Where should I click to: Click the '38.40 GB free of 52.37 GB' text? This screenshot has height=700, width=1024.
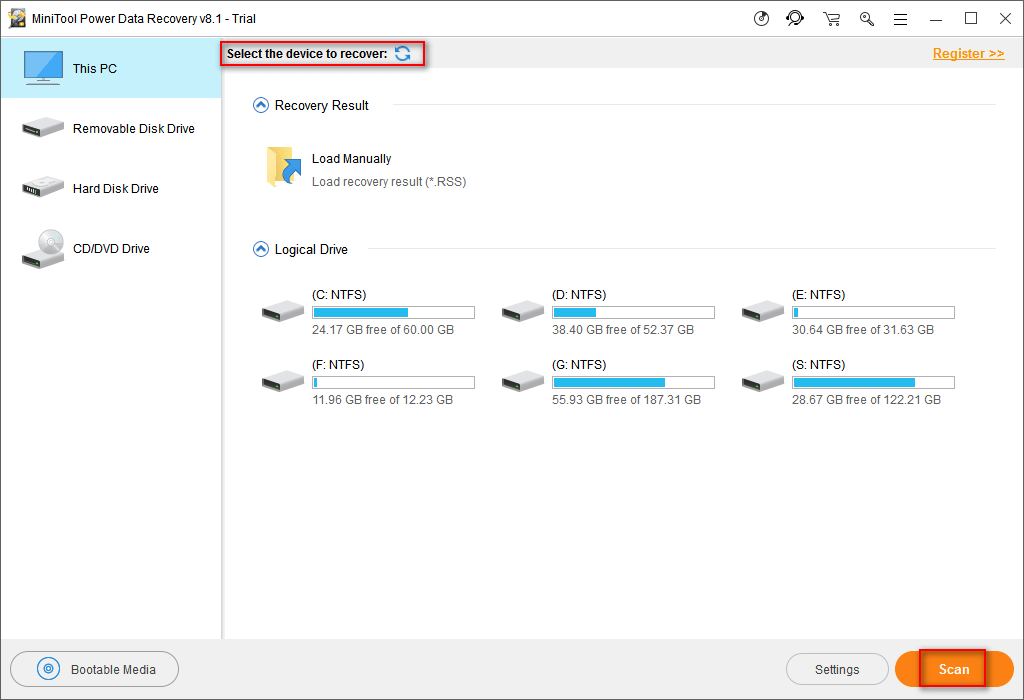click(623, 330)
